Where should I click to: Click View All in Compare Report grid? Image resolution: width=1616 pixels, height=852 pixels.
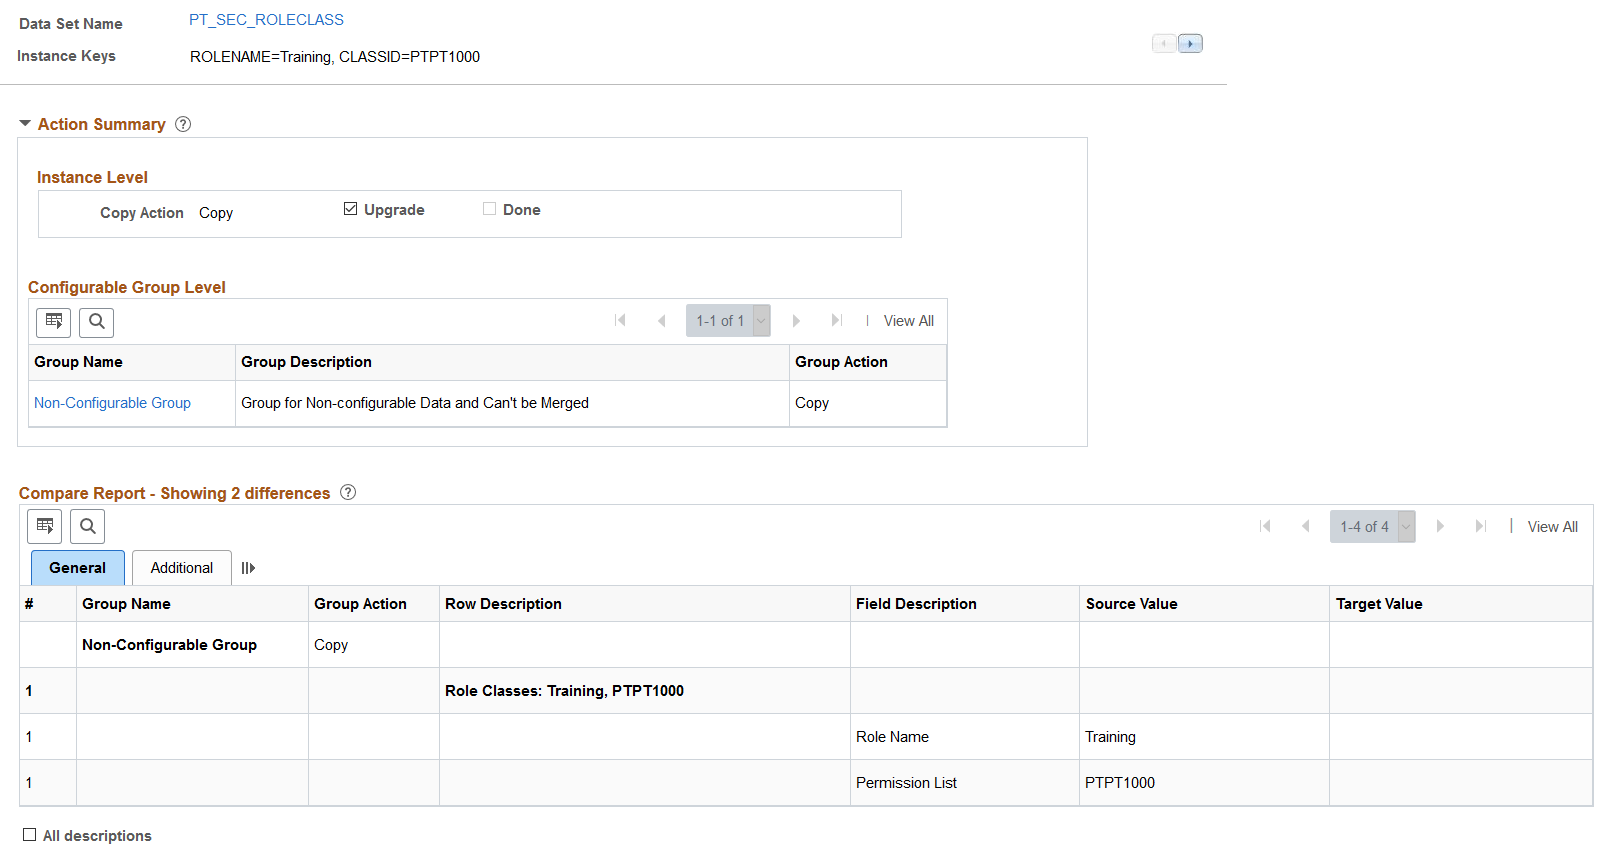1552,527
